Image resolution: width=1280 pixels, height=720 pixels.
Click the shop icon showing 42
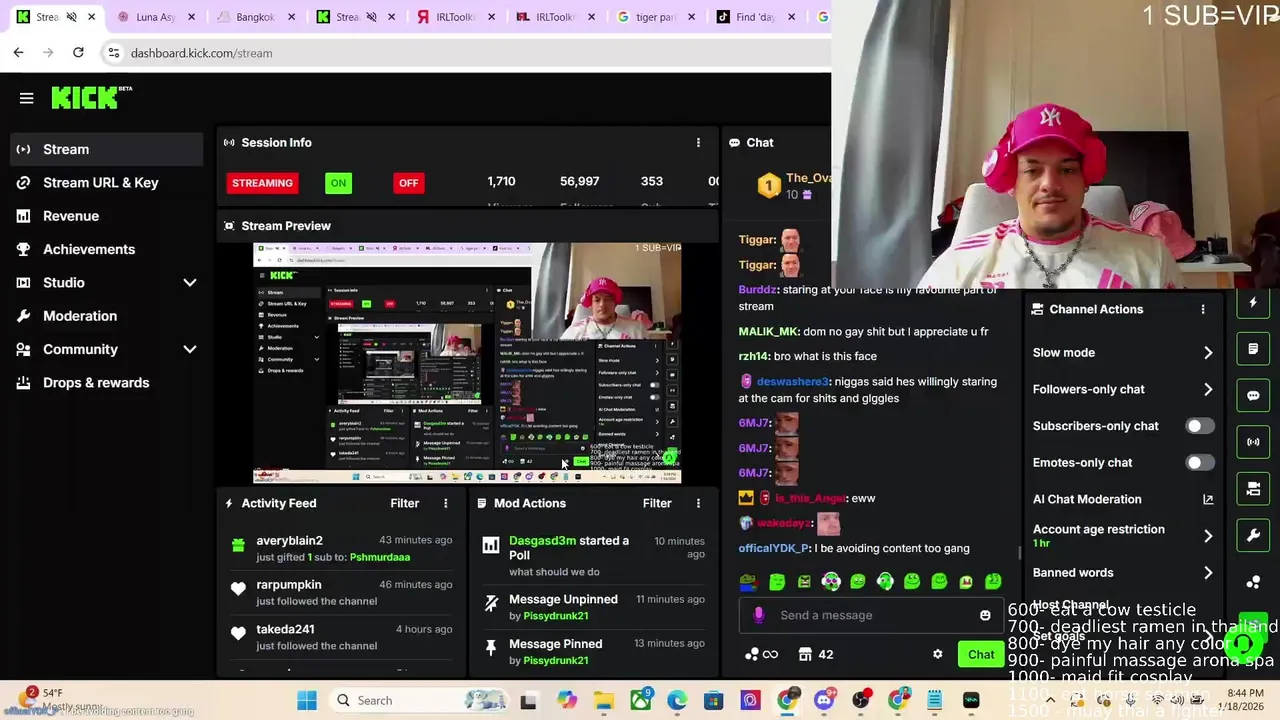[x=816, y=654]
